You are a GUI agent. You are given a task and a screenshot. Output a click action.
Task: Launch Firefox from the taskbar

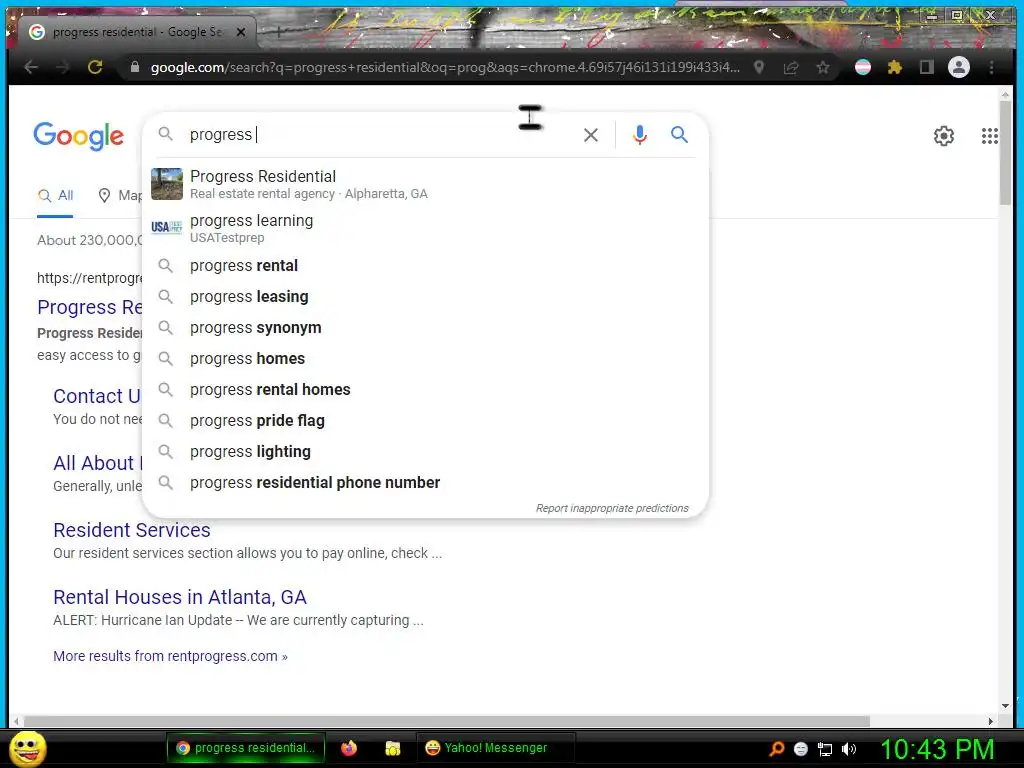pyautogui.click(x=349, y=748)
